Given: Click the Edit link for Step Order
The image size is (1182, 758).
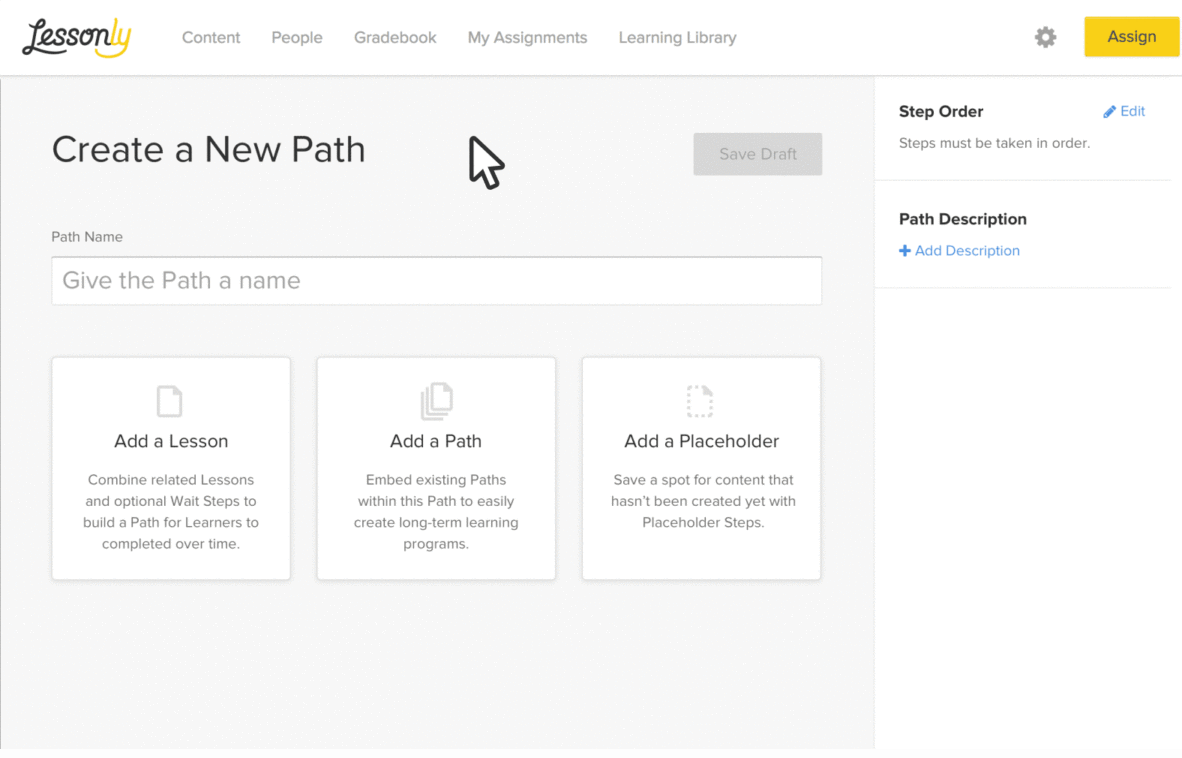Looking at the screenshot, I should [x=1132, y=111].
